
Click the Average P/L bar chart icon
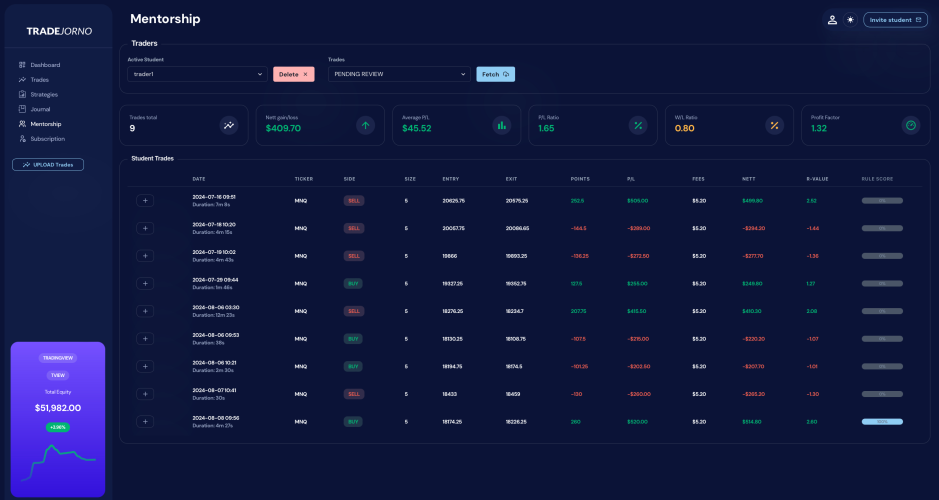(502, 125)
